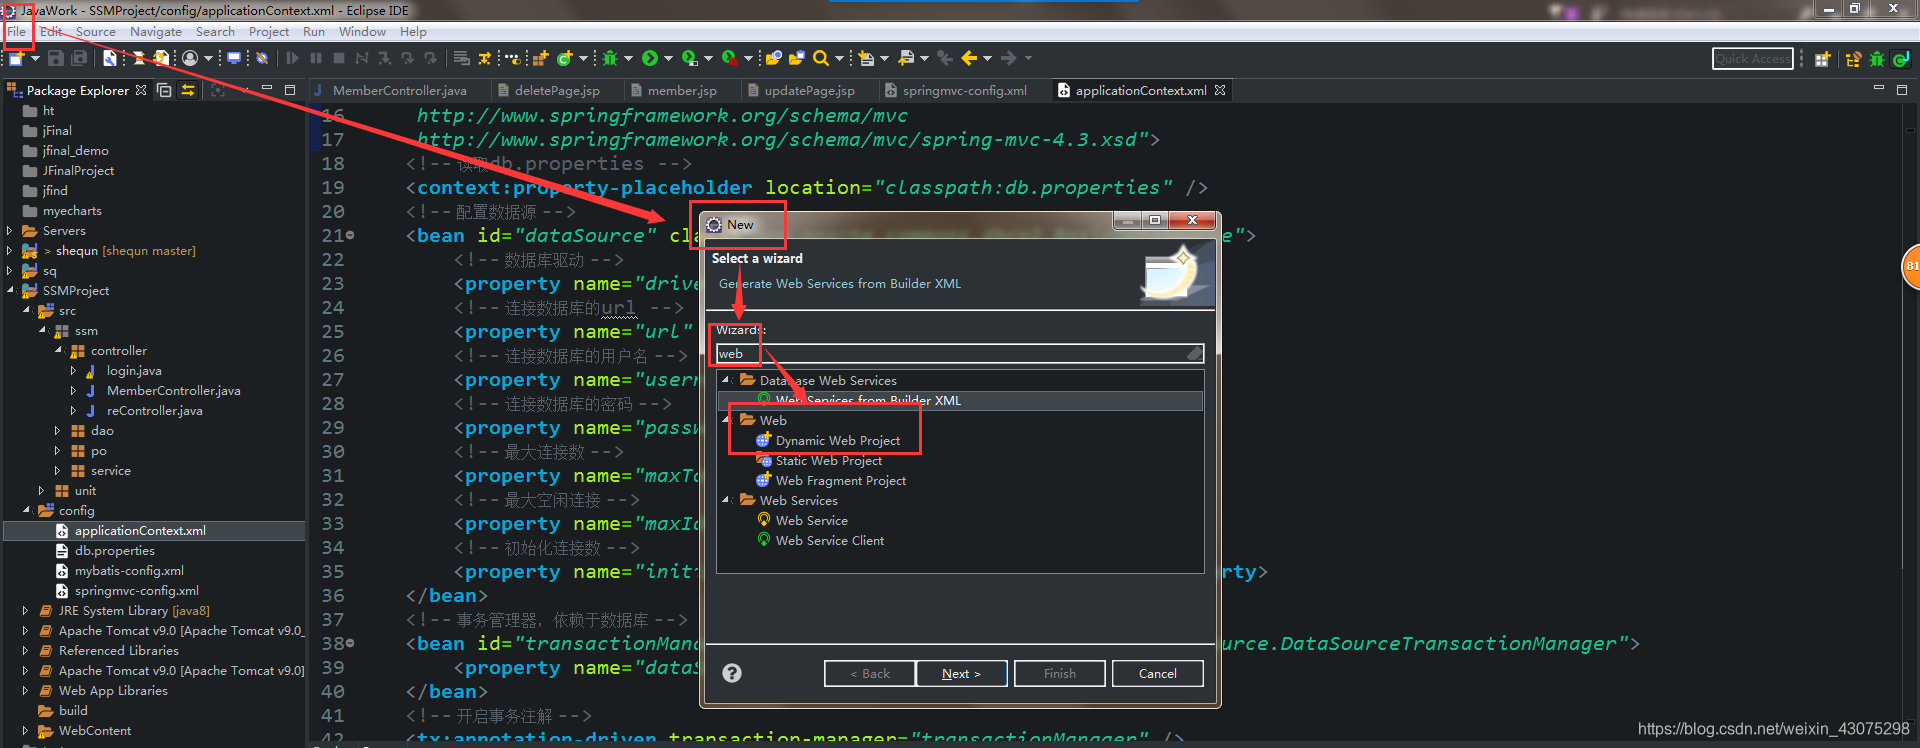Switch to the Java EE perspective icon
Image resolution: width=1920 pixels, height=748 pixels.
point(1853,59)
